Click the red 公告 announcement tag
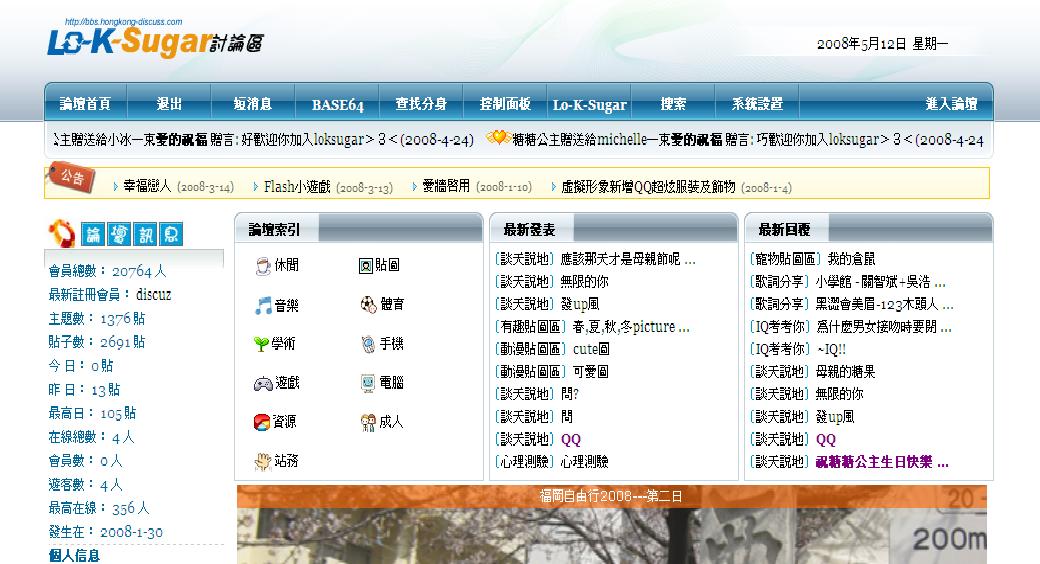 tap(71, 178)
